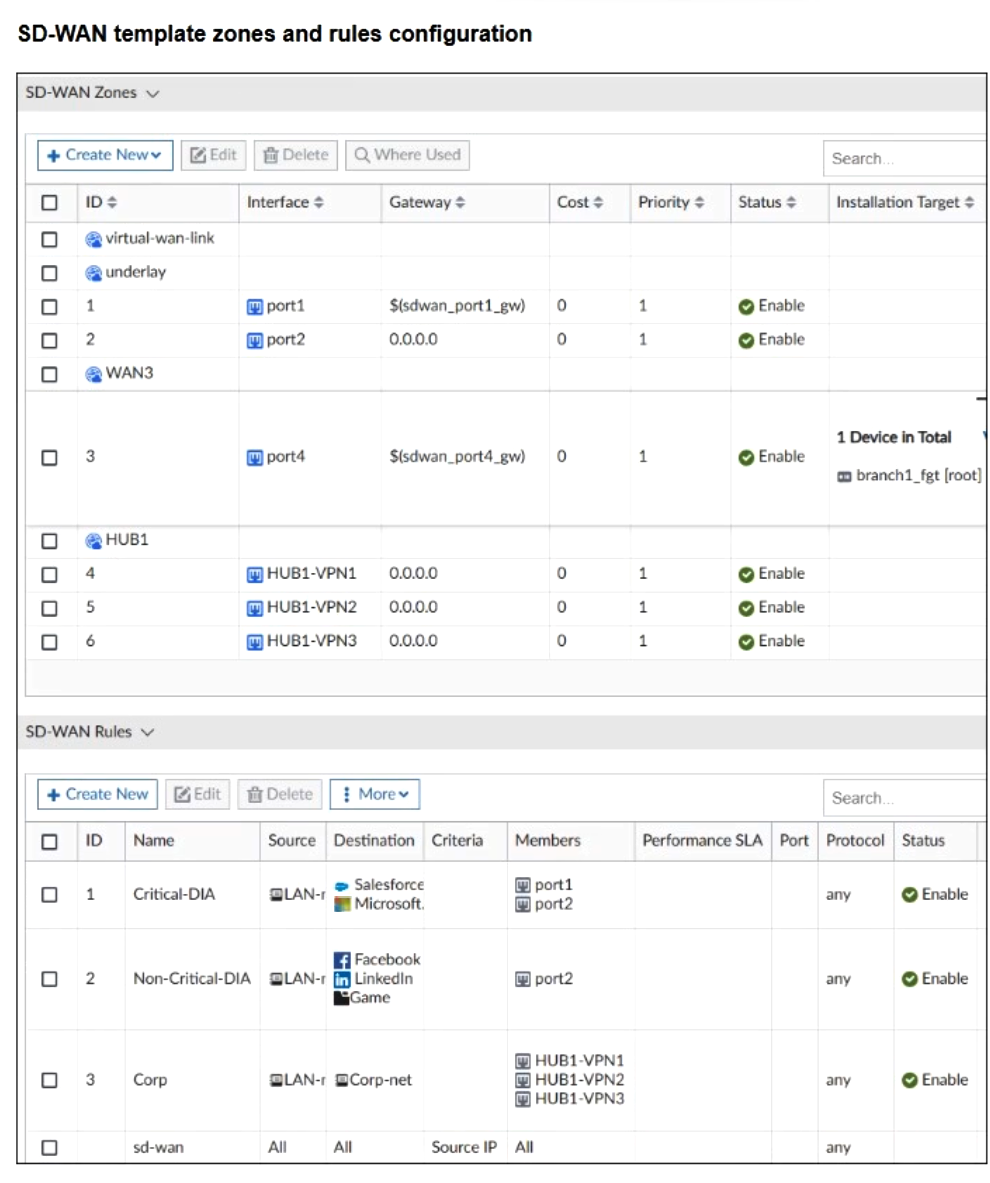The image size is (990, 1183).
Task: Click the HUB1-VPN2 interface icon in zones table
Action: (255, 608)
